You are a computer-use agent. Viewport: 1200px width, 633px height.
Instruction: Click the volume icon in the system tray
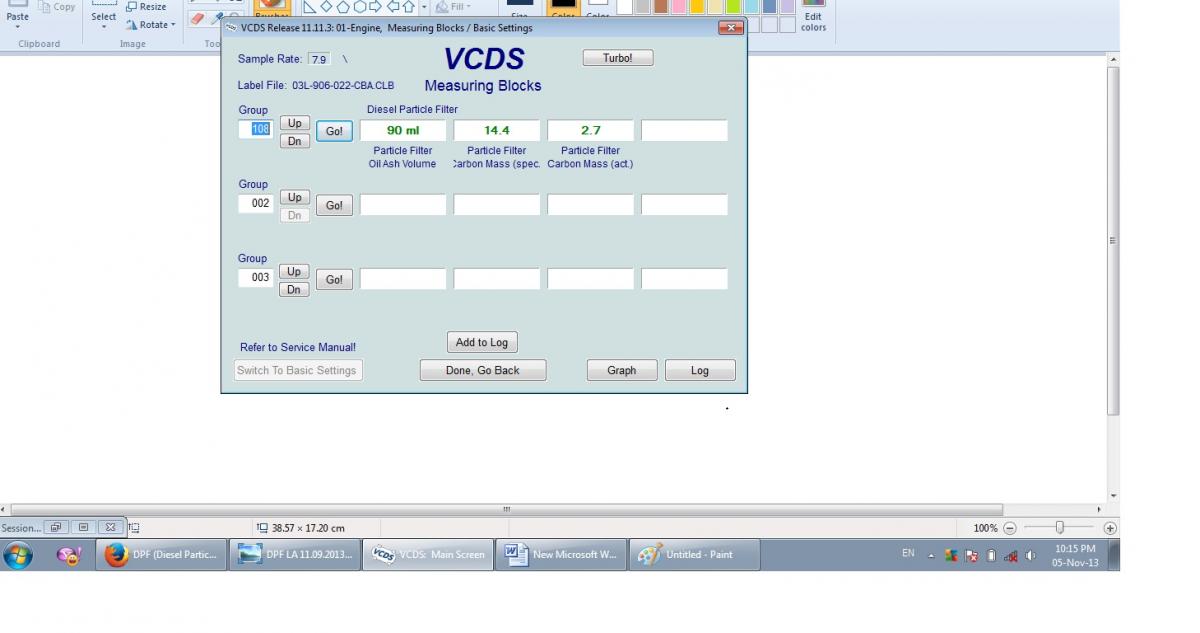(x=1031, y=556)
